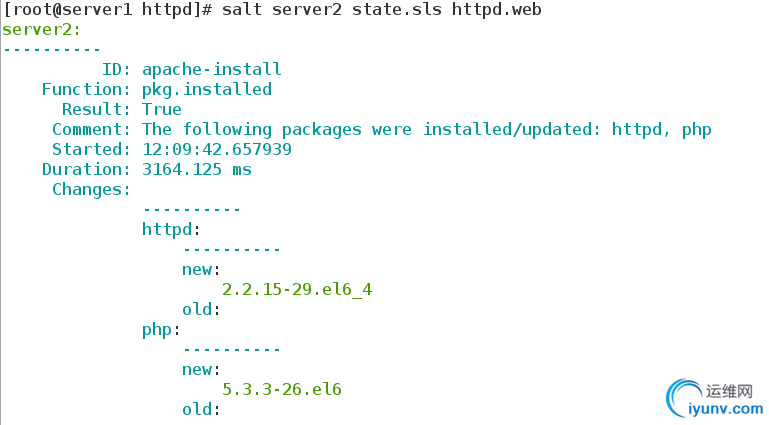Click the iyunv.com watermark logo icon

(x=685, y=398)
